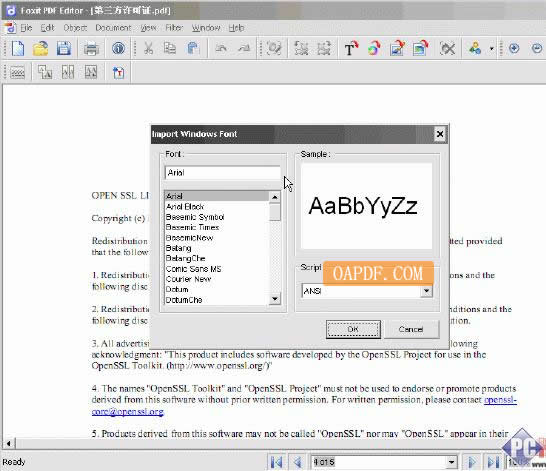Open the Script dropdown showing ANSI

tap(426, 291)
